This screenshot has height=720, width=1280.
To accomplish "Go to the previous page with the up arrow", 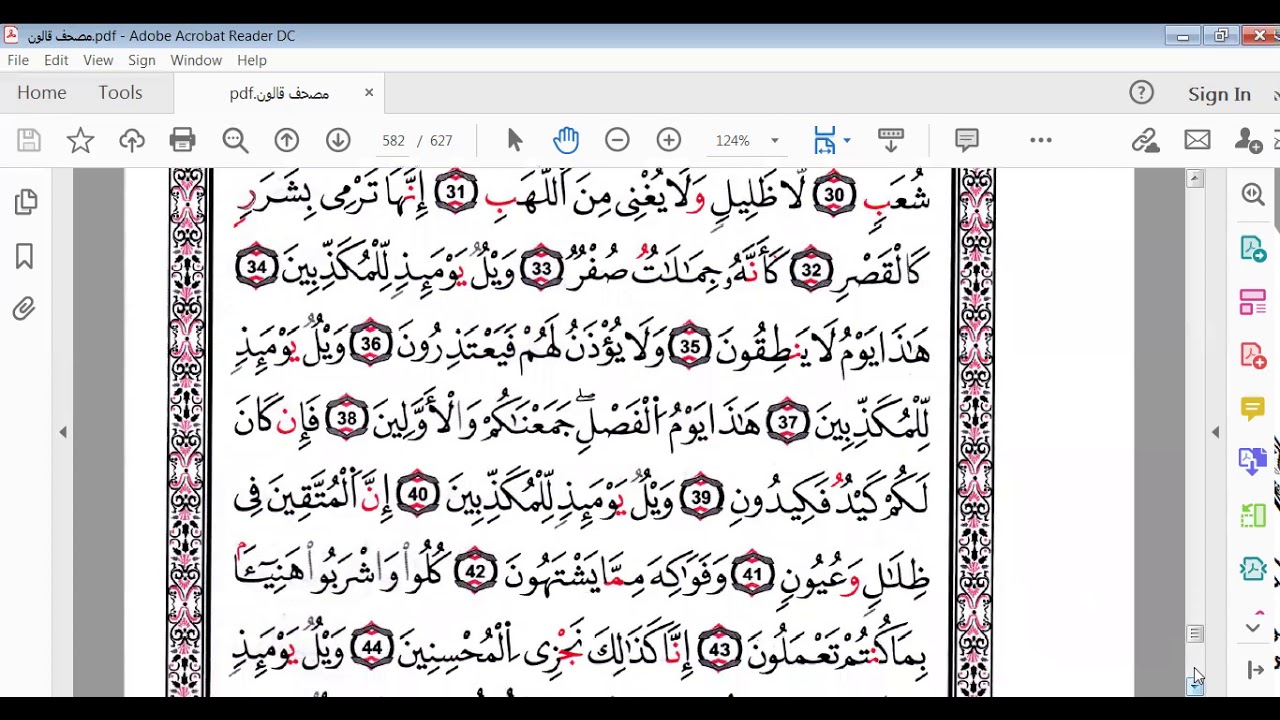I will coord(287,140).
